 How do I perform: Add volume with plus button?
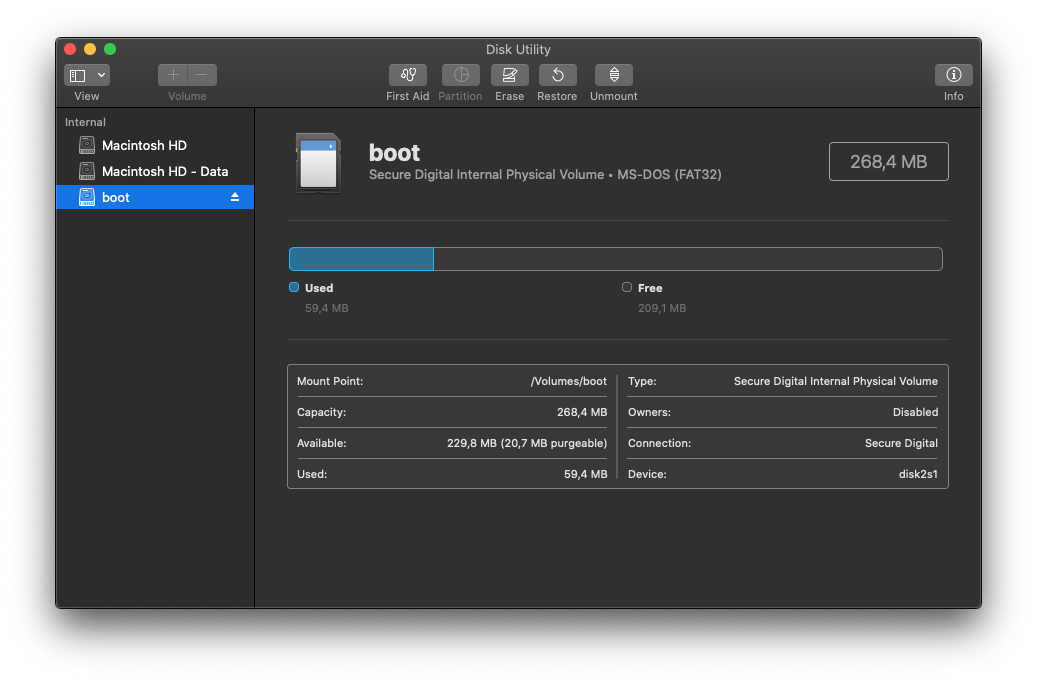click(x=173, y=75)
